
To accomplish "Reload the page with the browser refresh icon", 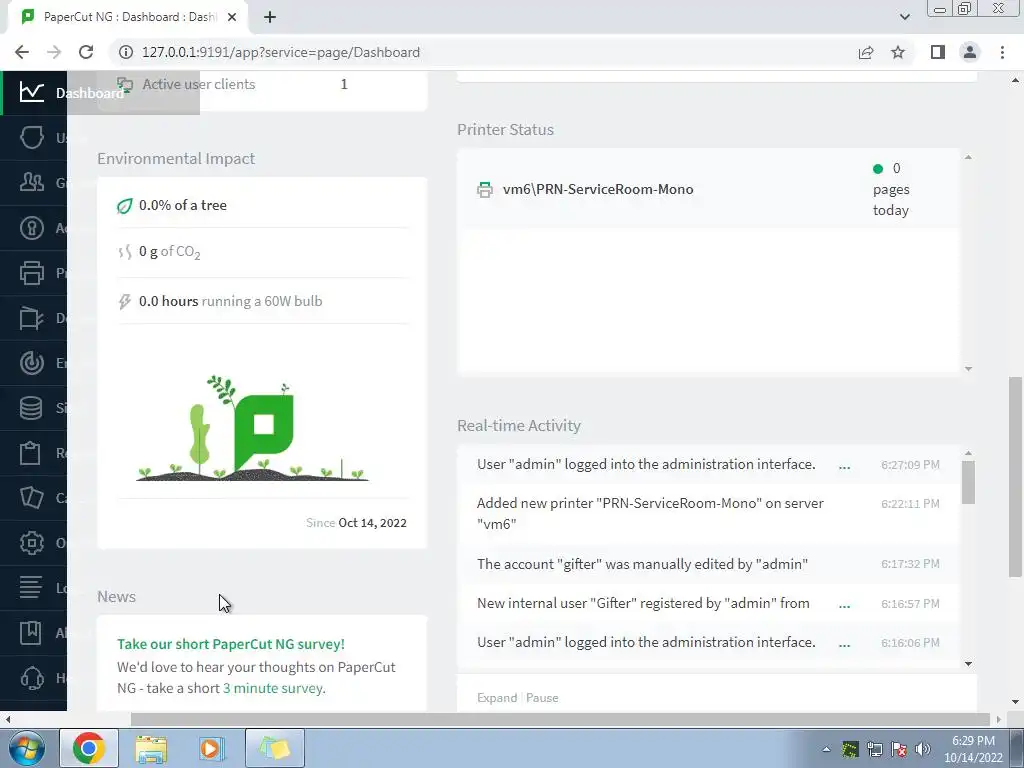I will point(86,52).
